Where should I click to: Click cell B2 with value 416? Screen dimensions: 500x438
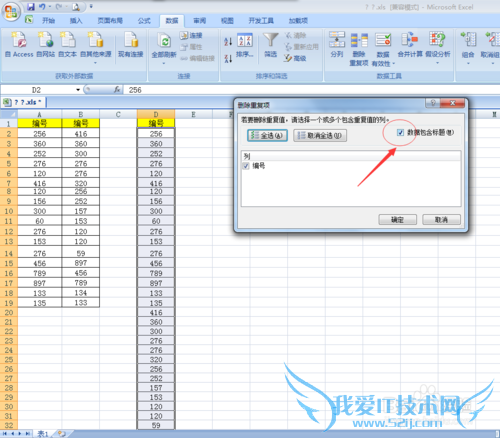tap(81, 134)
